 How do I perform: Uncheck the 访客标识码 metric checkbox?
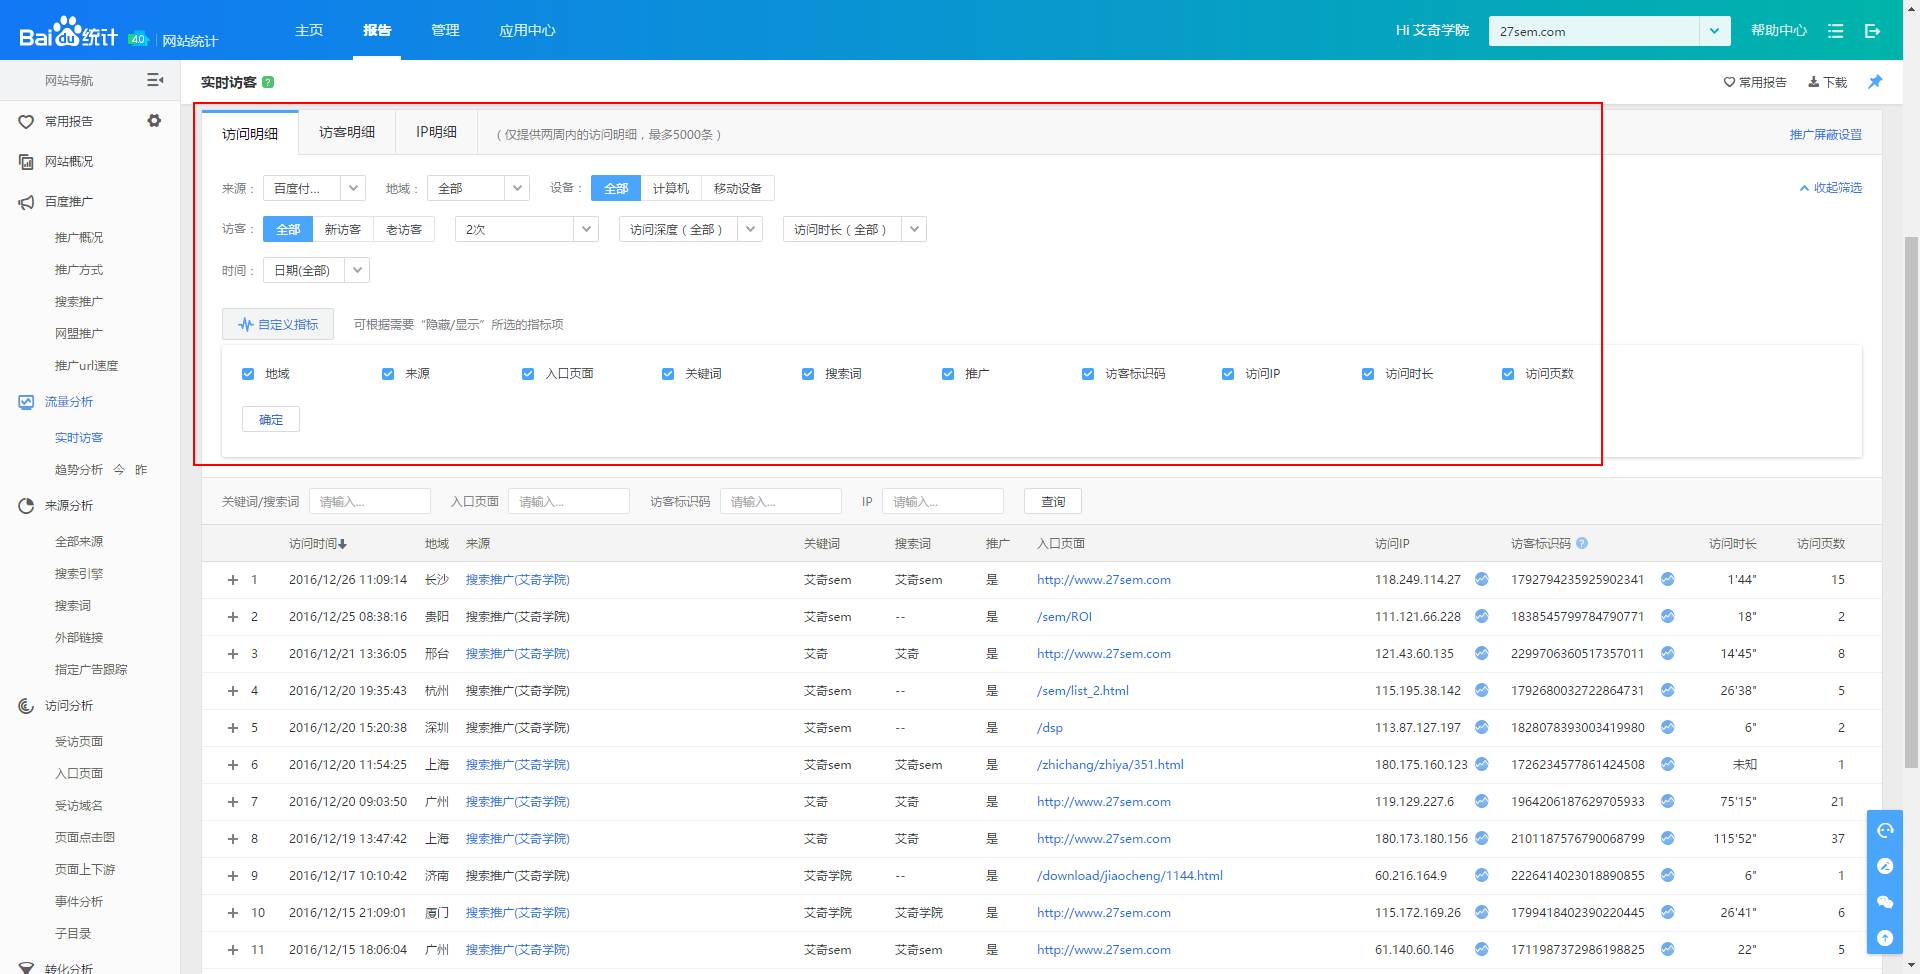click(x=1088, y=374)
